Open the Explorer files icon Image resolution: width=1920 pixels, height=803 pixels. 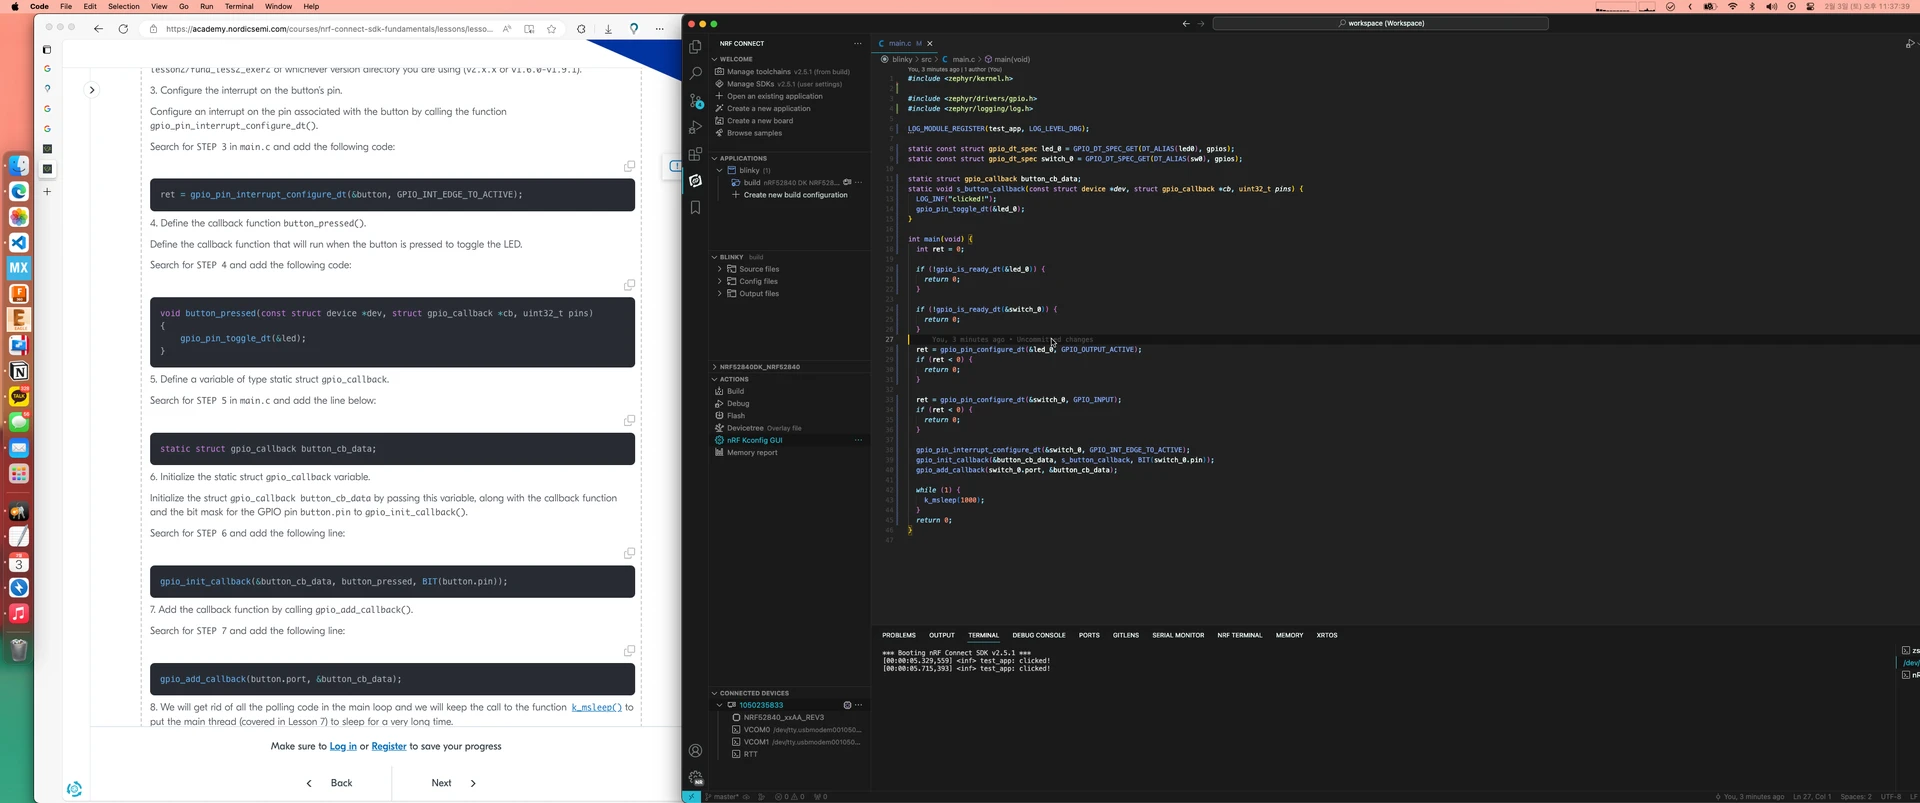click(x=696, y=47)
